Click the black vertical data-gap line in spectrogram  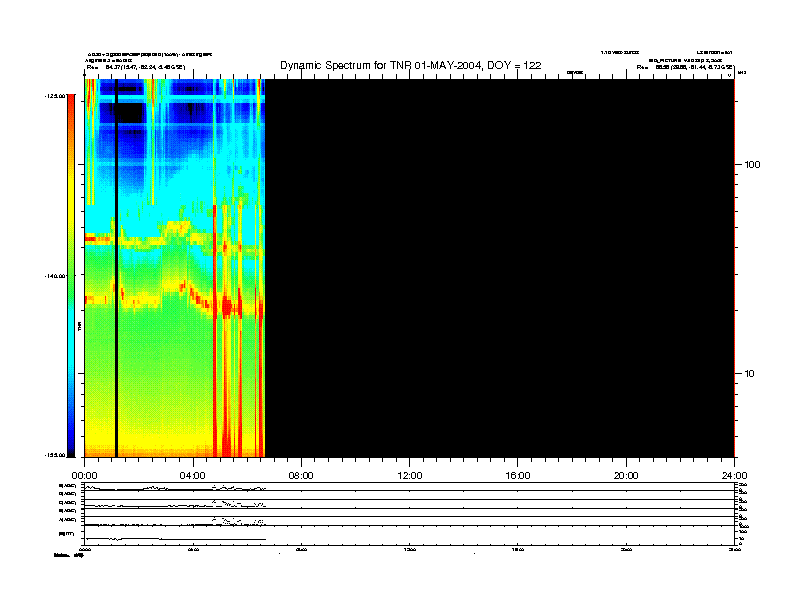pos(116,268)
